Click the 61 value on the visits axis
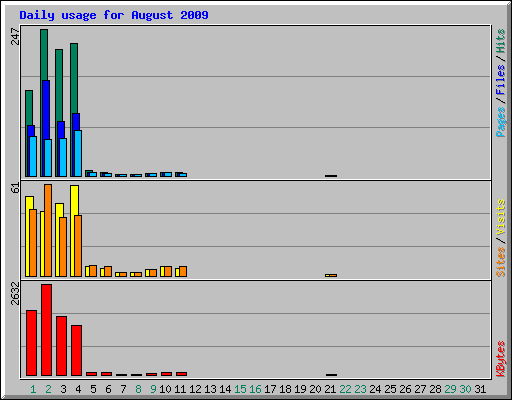The height and width of the screenshot is (400, 512). [x=15, y=188]
